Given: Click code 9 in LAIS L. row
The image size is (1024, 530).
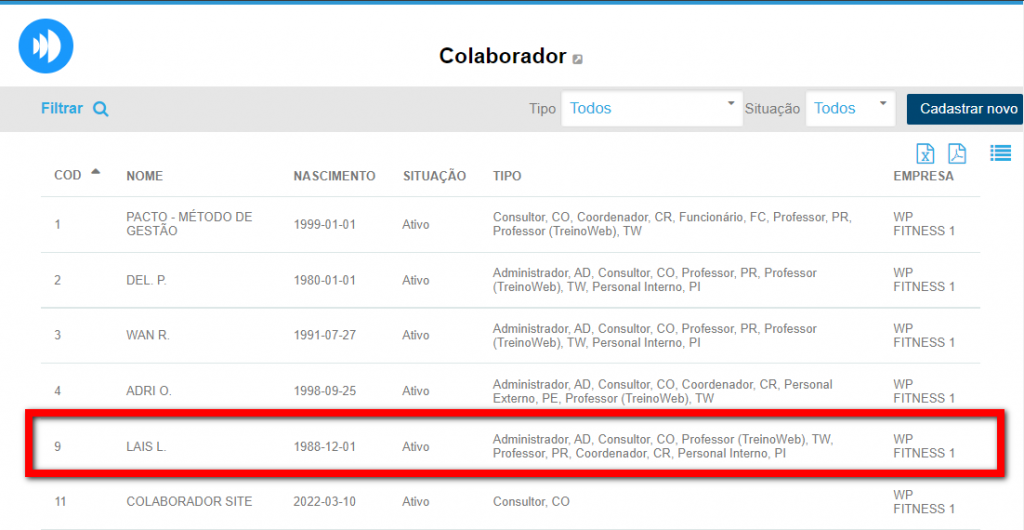Looking at the screenshot, I should 57,447.
